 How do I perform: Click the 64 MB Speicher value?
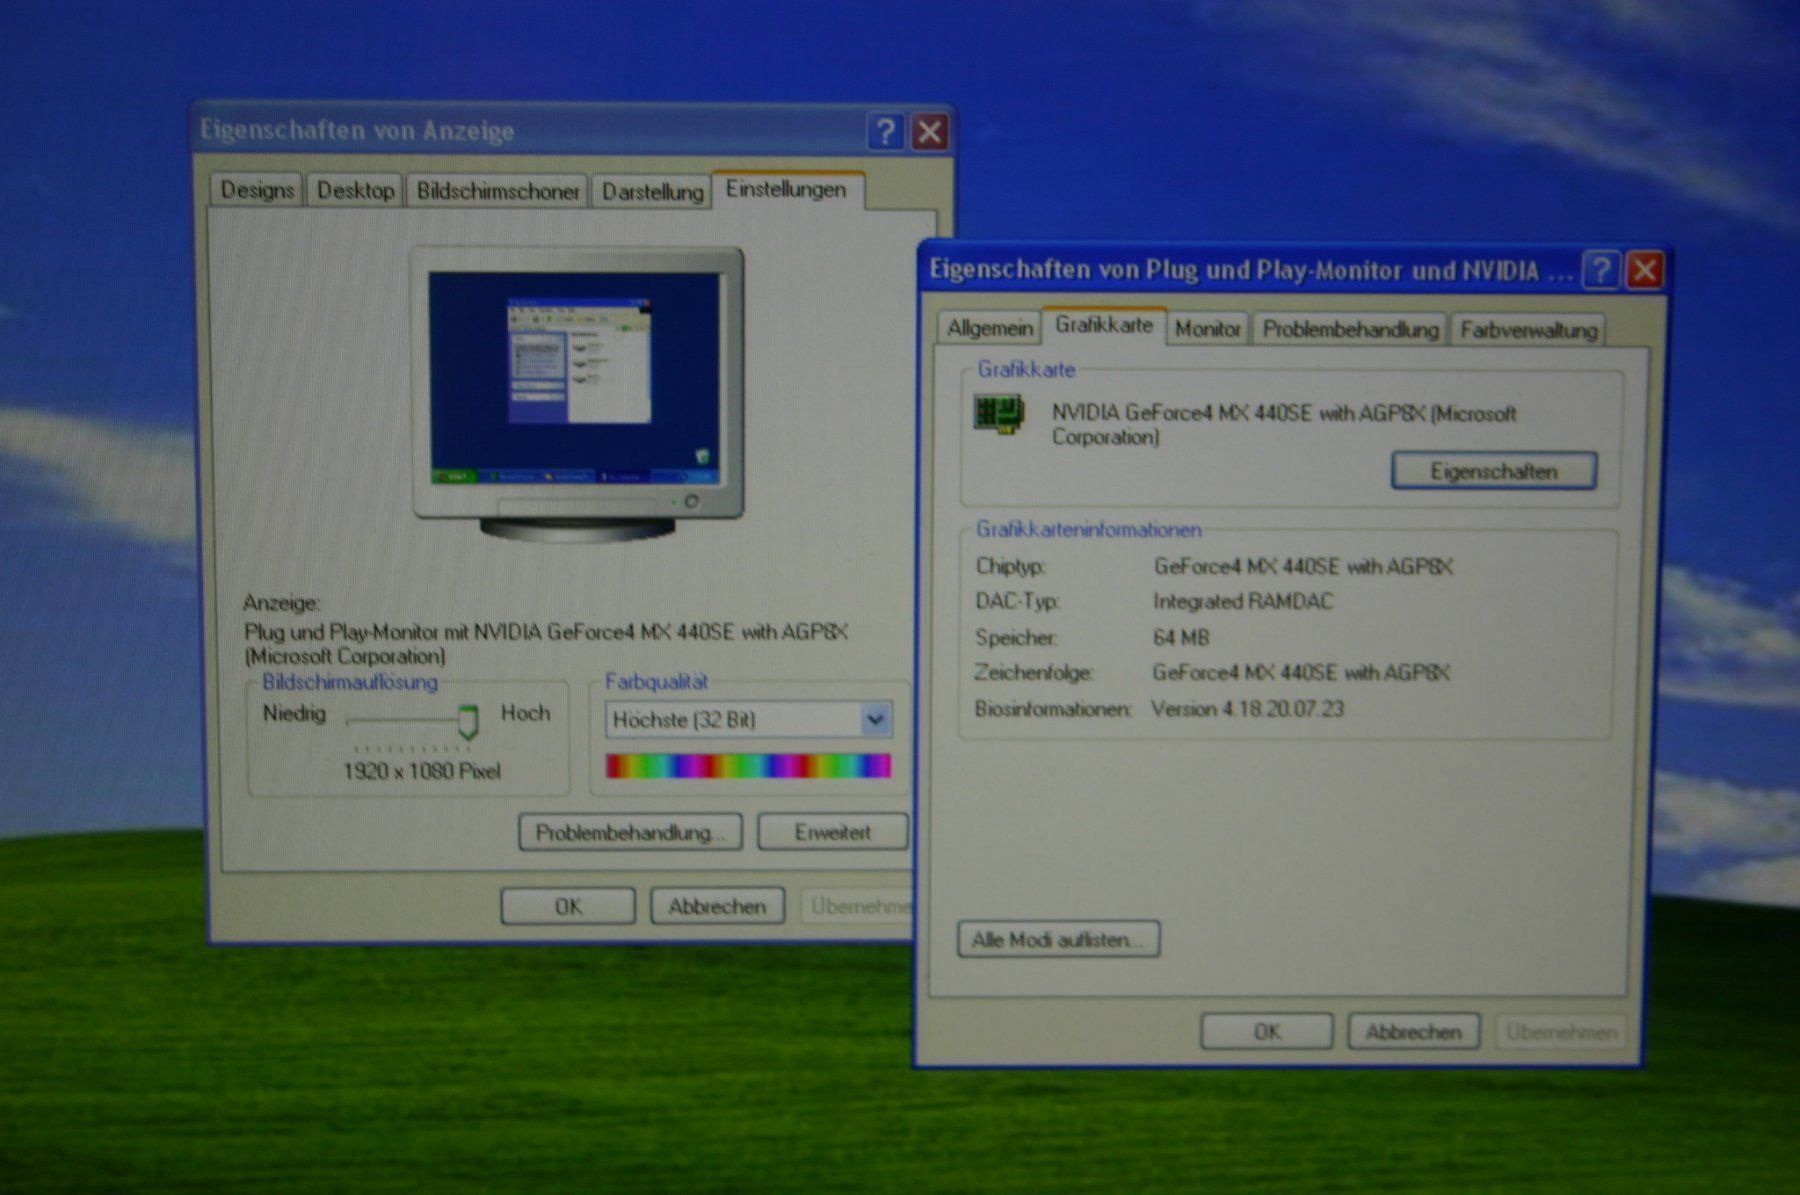1181,637
